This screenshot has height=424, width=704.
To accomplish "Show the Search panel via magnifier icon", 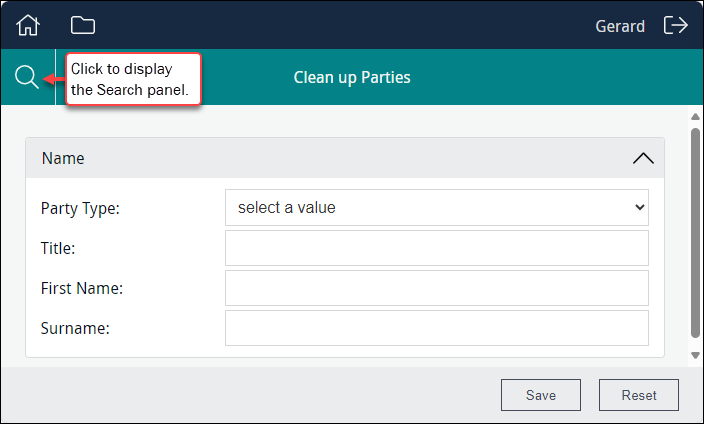I will 27,77.
